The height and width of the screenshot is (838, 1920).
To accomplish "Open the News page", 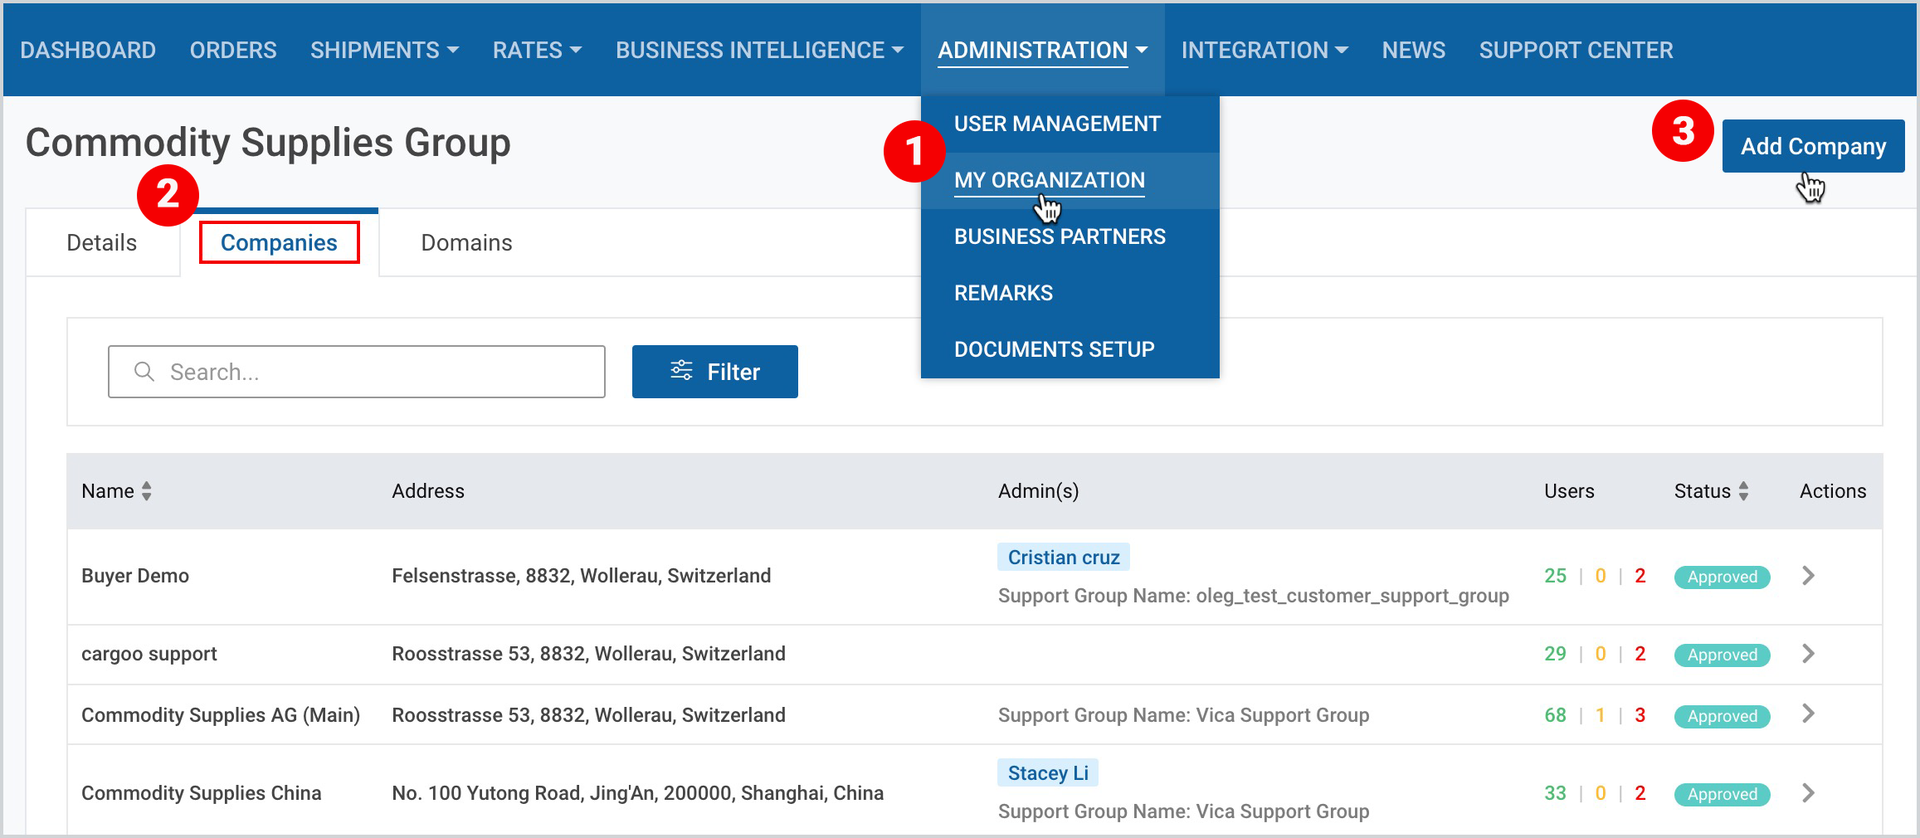I will pyautogui.click(x=1413, y=50).
